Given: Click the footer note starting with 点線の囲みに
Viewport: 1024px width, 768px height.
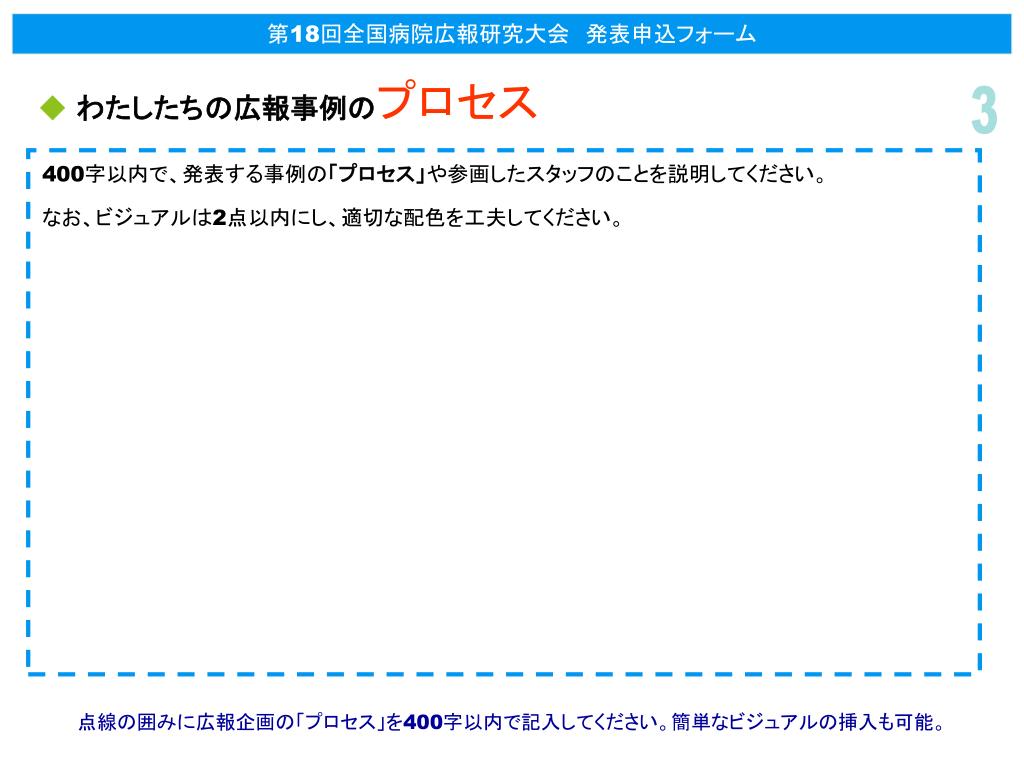Looking at the screenshot, I should (x=511, y=722).
